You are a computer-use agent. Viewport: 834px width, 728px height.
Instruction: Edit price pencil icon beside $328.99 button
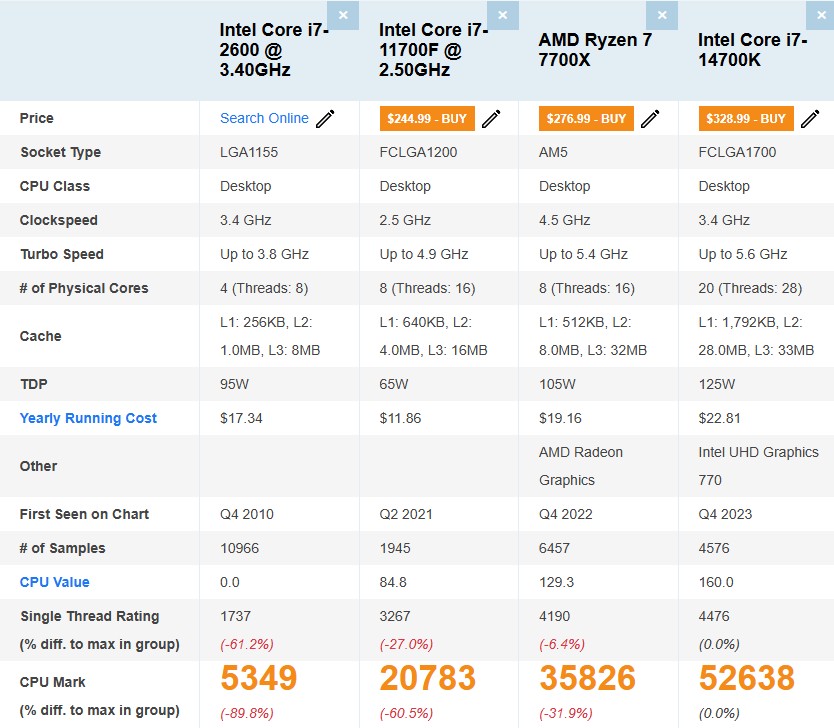click(x=810, y=119)
